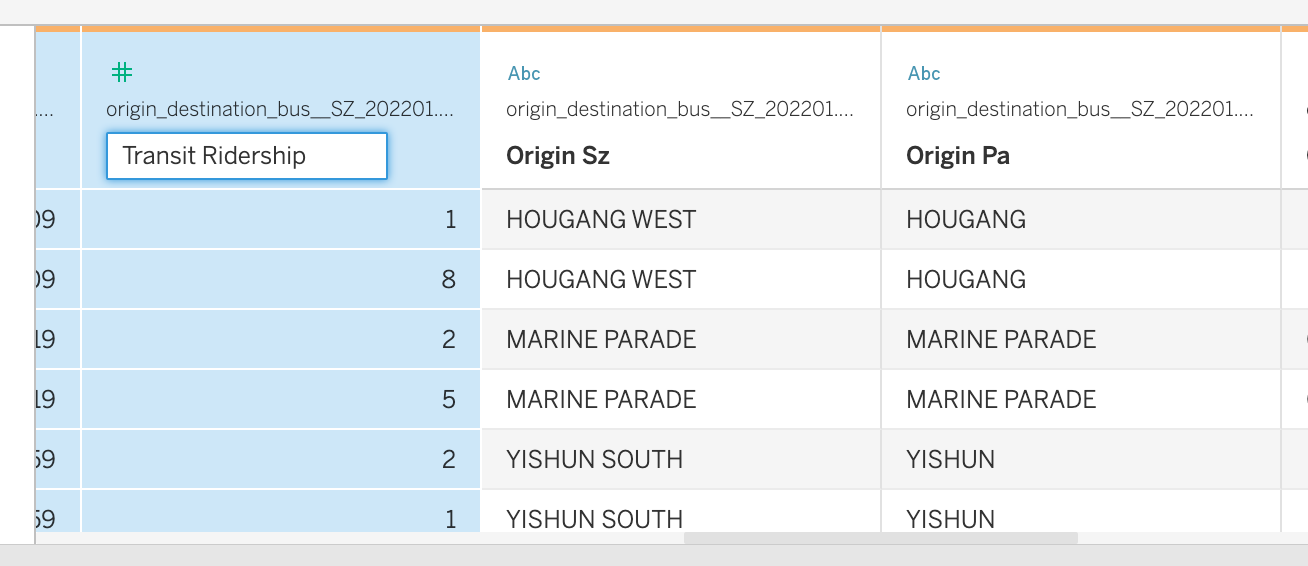
Task: Select the first HOUGANG WEST cell
Action: 601,219
